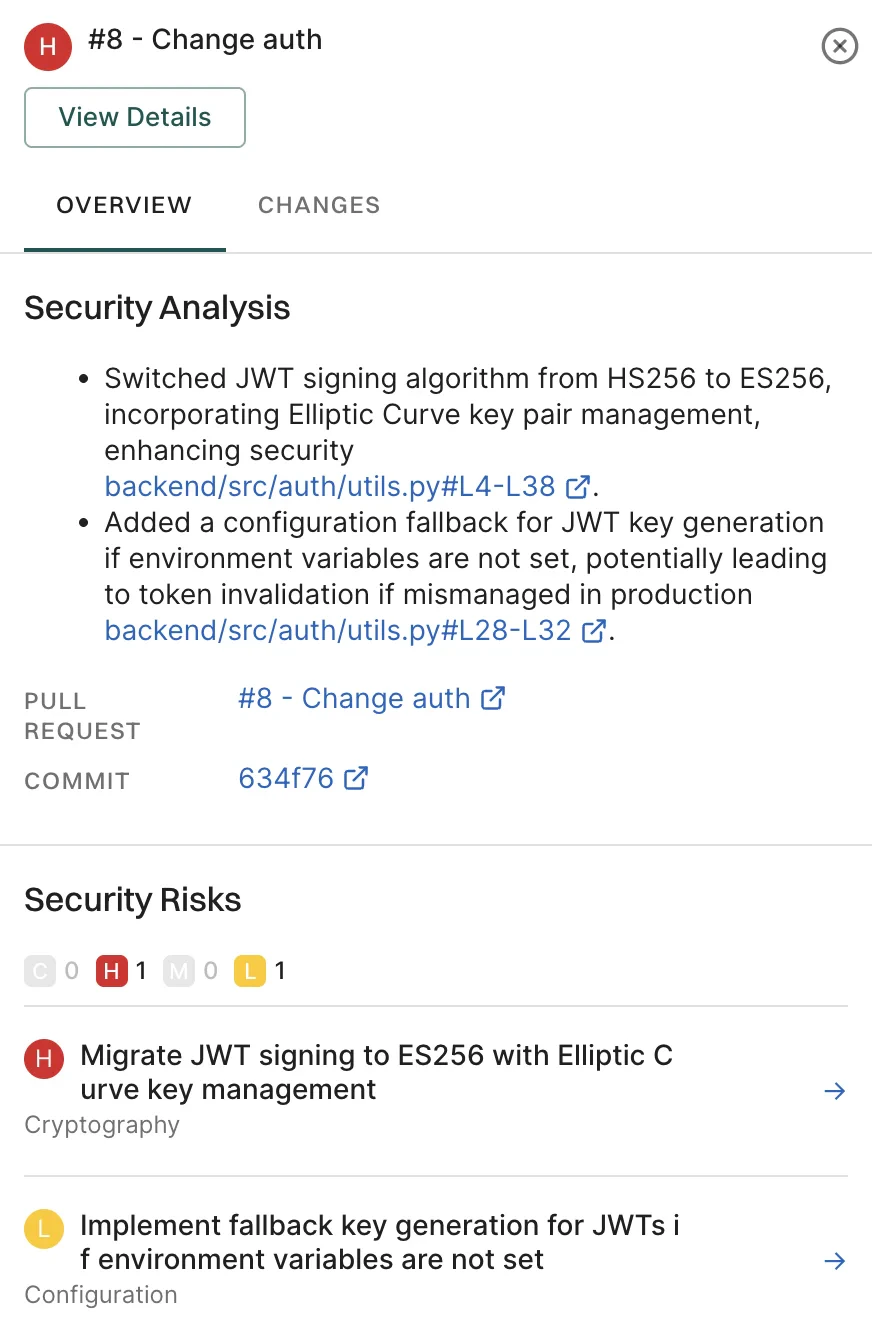
Task: Click the yellow L severity badge on the fallback risk
Action: point(43,1229)
